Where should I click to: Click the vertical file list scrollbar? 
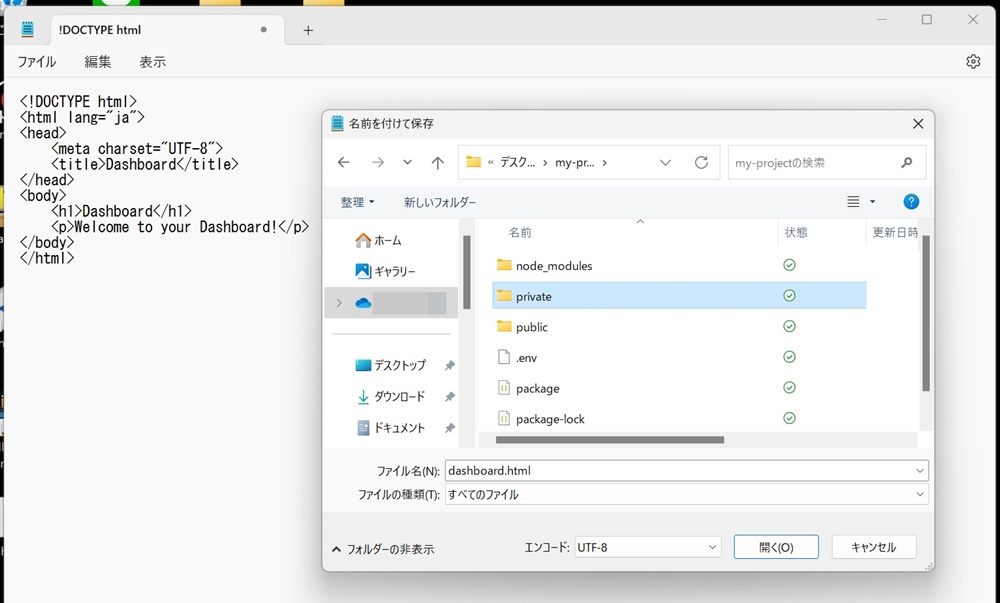click(x=925, y=313)
